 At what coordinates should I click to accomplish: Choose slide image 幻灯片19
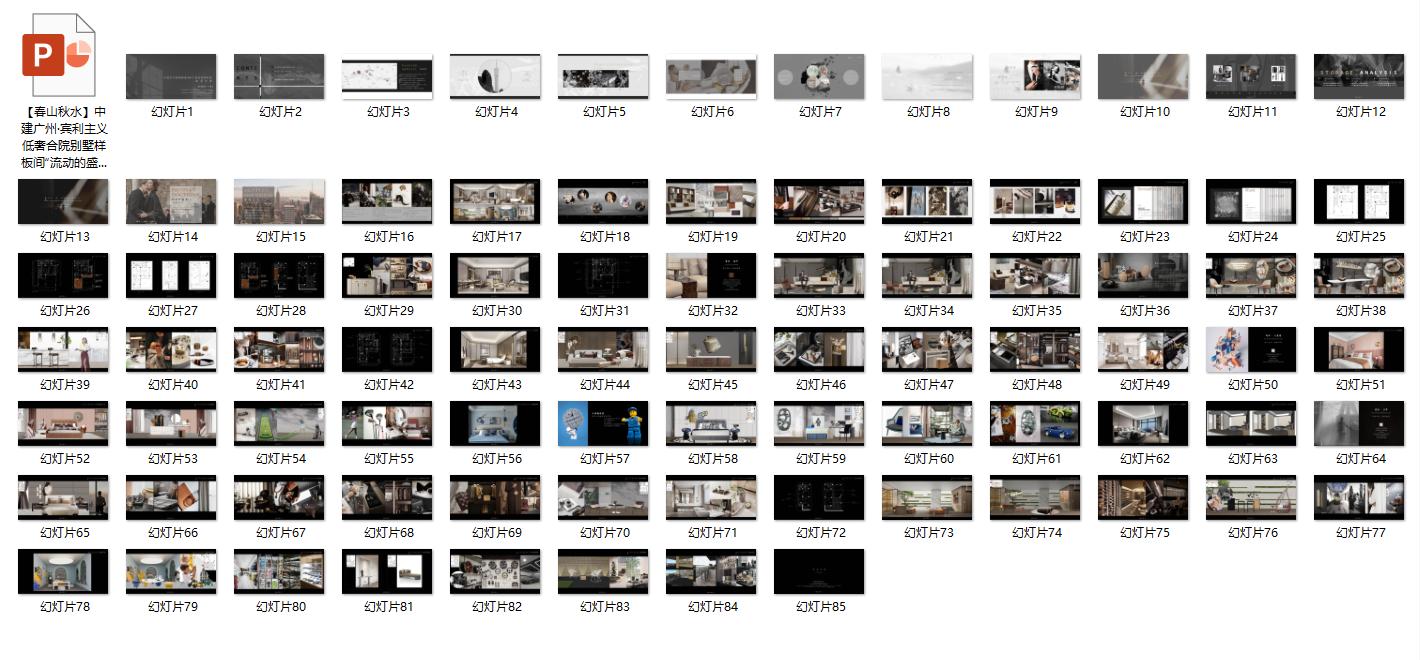711,202
